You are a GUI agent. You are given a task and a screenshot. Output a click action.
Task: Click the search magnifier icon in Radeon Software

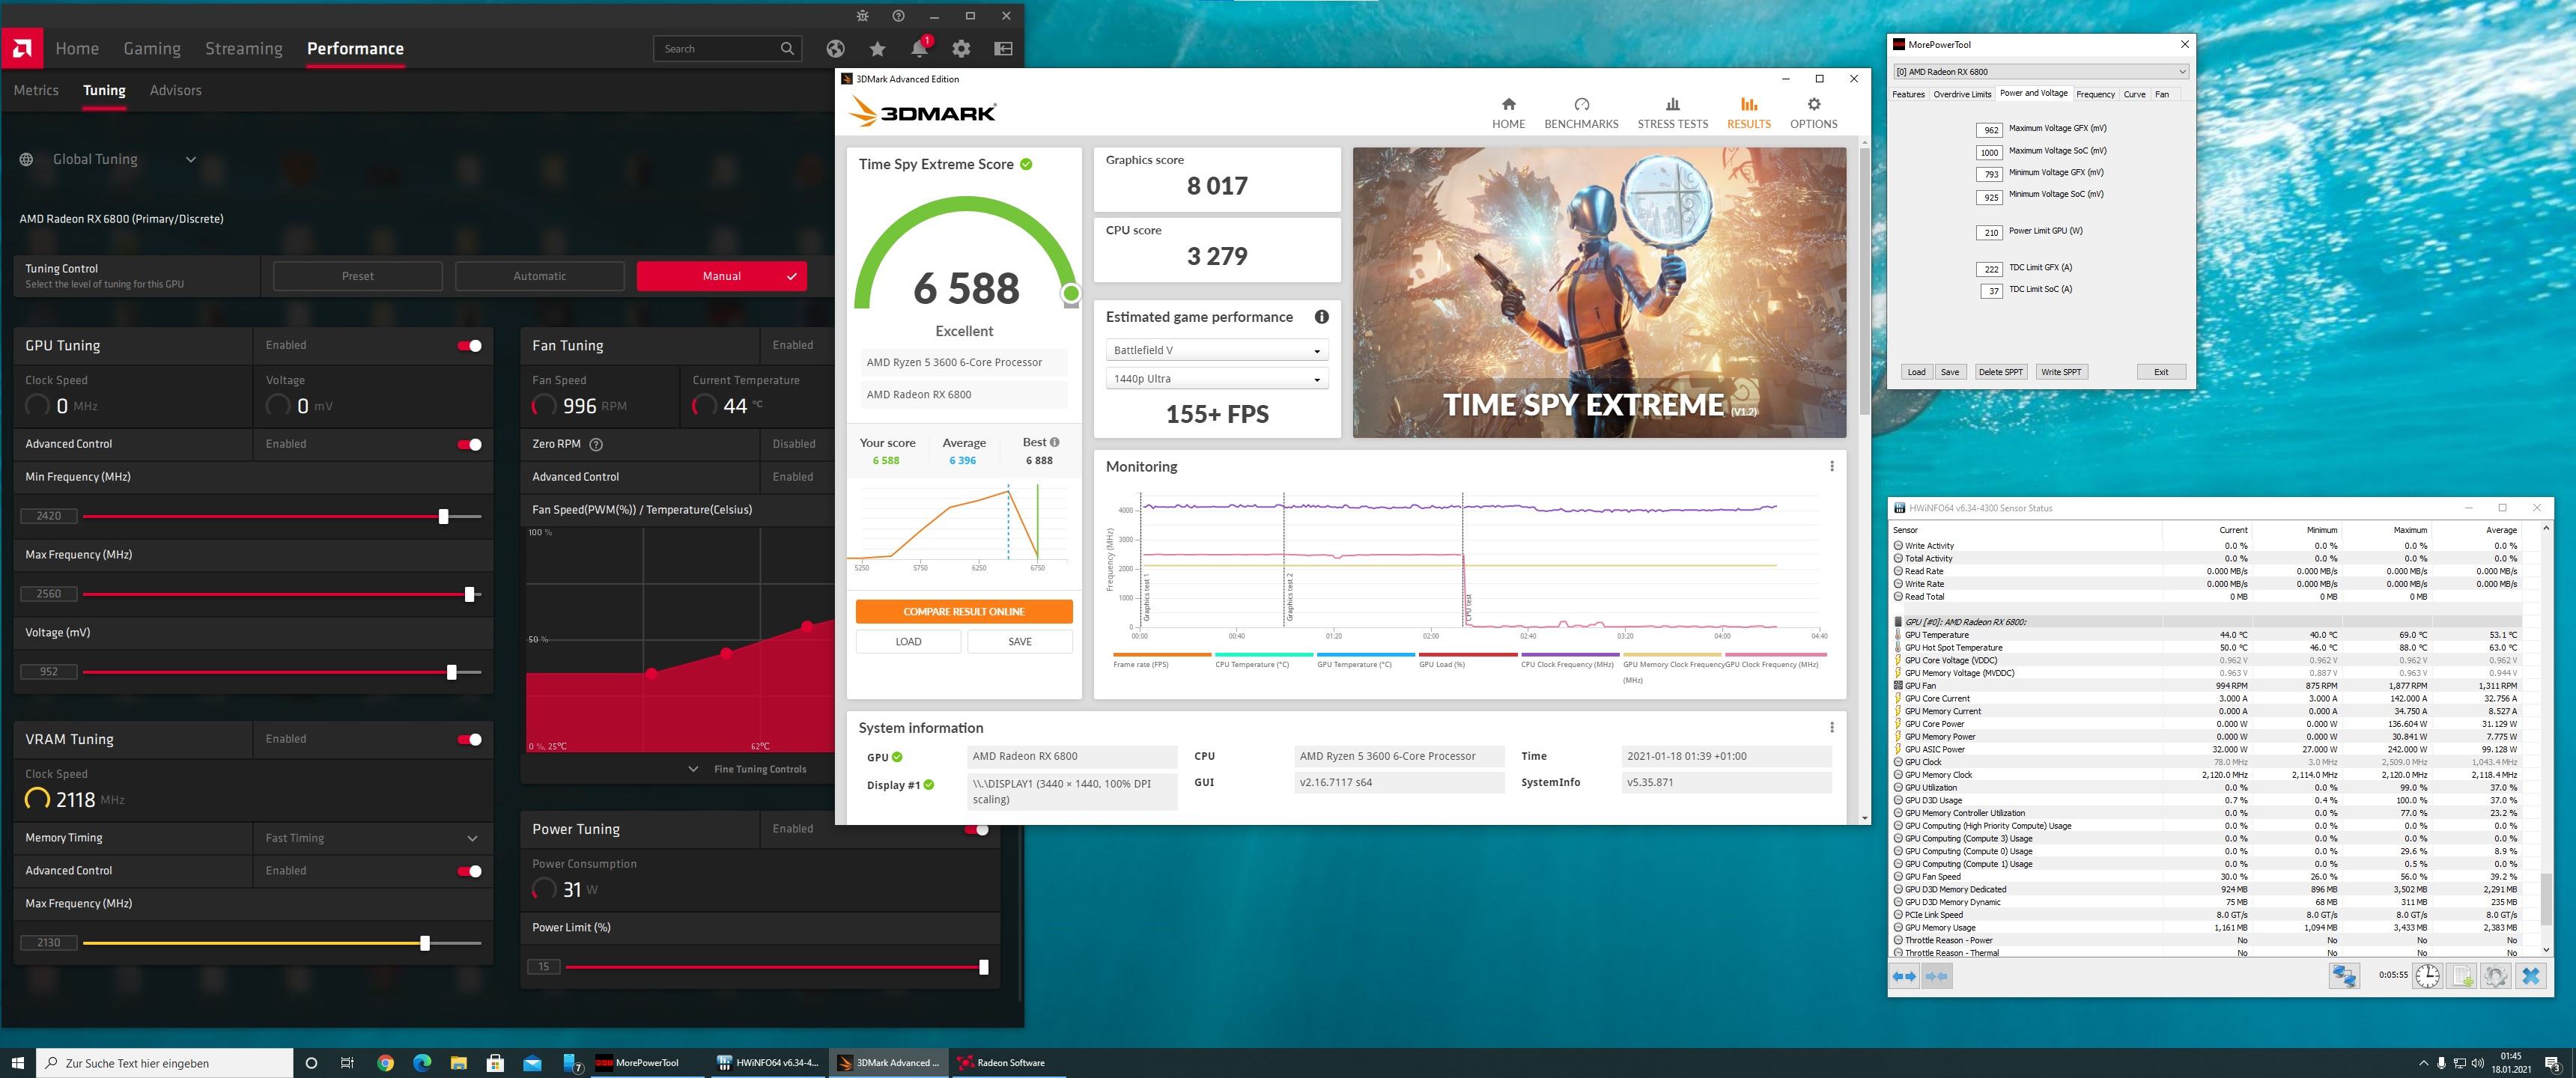[x=787, y=48]
